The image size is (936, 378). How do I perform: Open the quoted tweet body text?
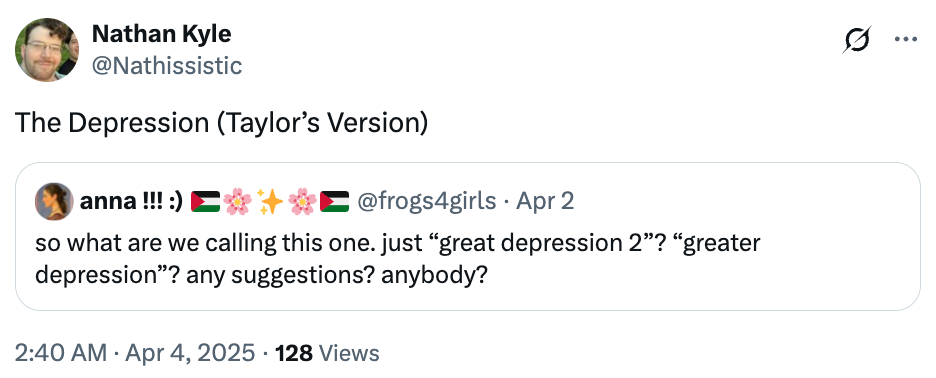pos(398,259)
